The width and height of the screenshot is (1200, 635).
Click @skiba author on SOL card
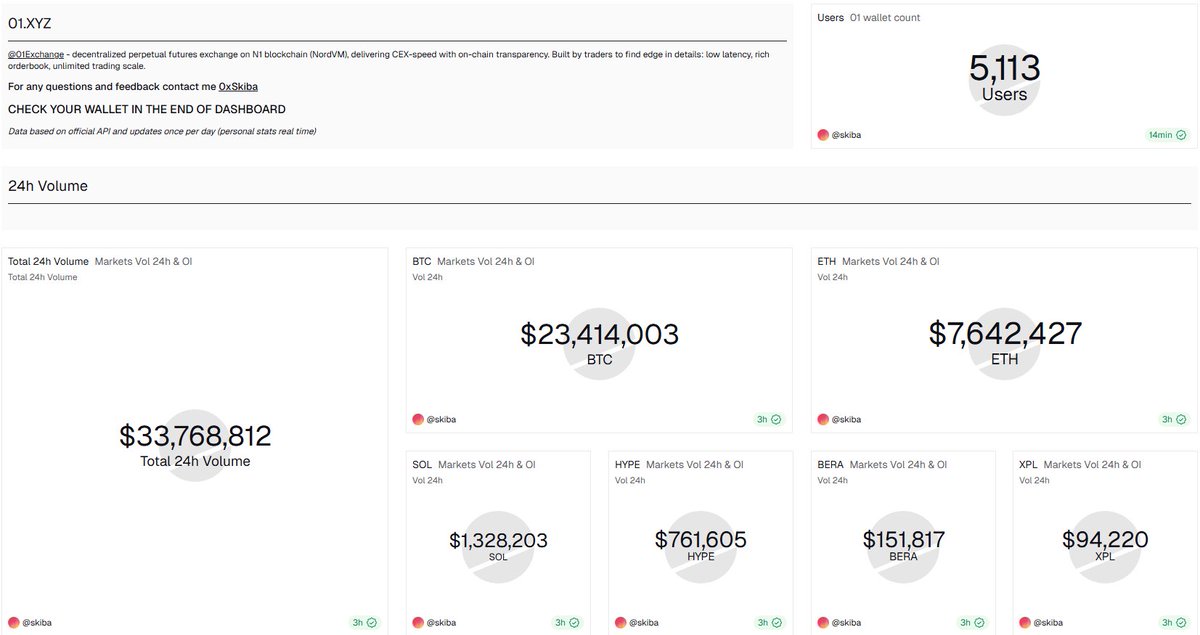[x=442, y=622]
